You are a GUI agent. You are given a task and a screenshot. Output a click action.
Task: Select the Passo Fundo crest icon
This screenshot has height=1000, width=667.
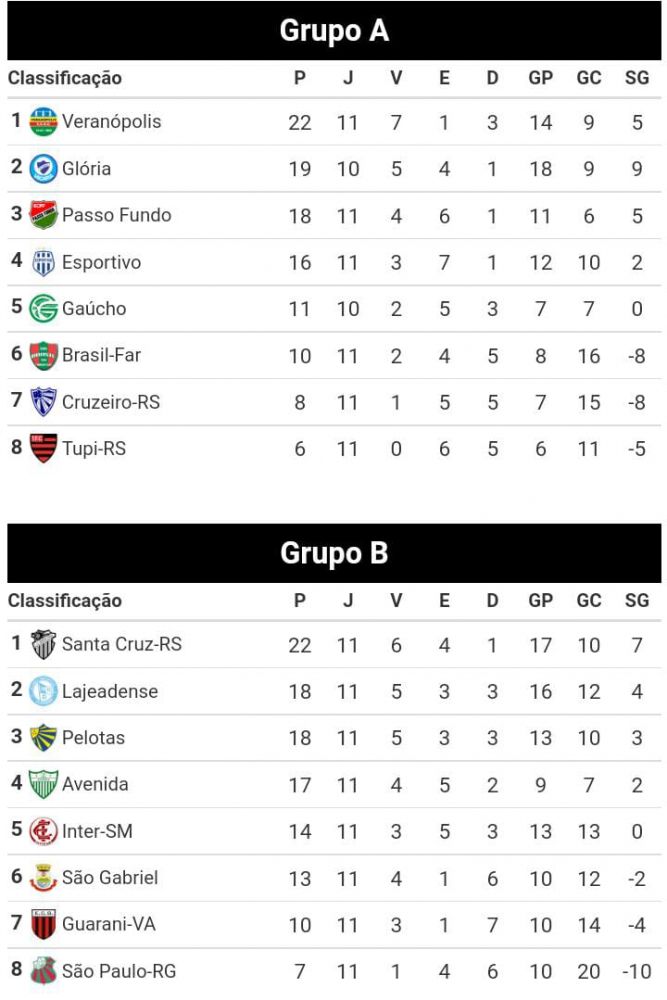(43, 215)
